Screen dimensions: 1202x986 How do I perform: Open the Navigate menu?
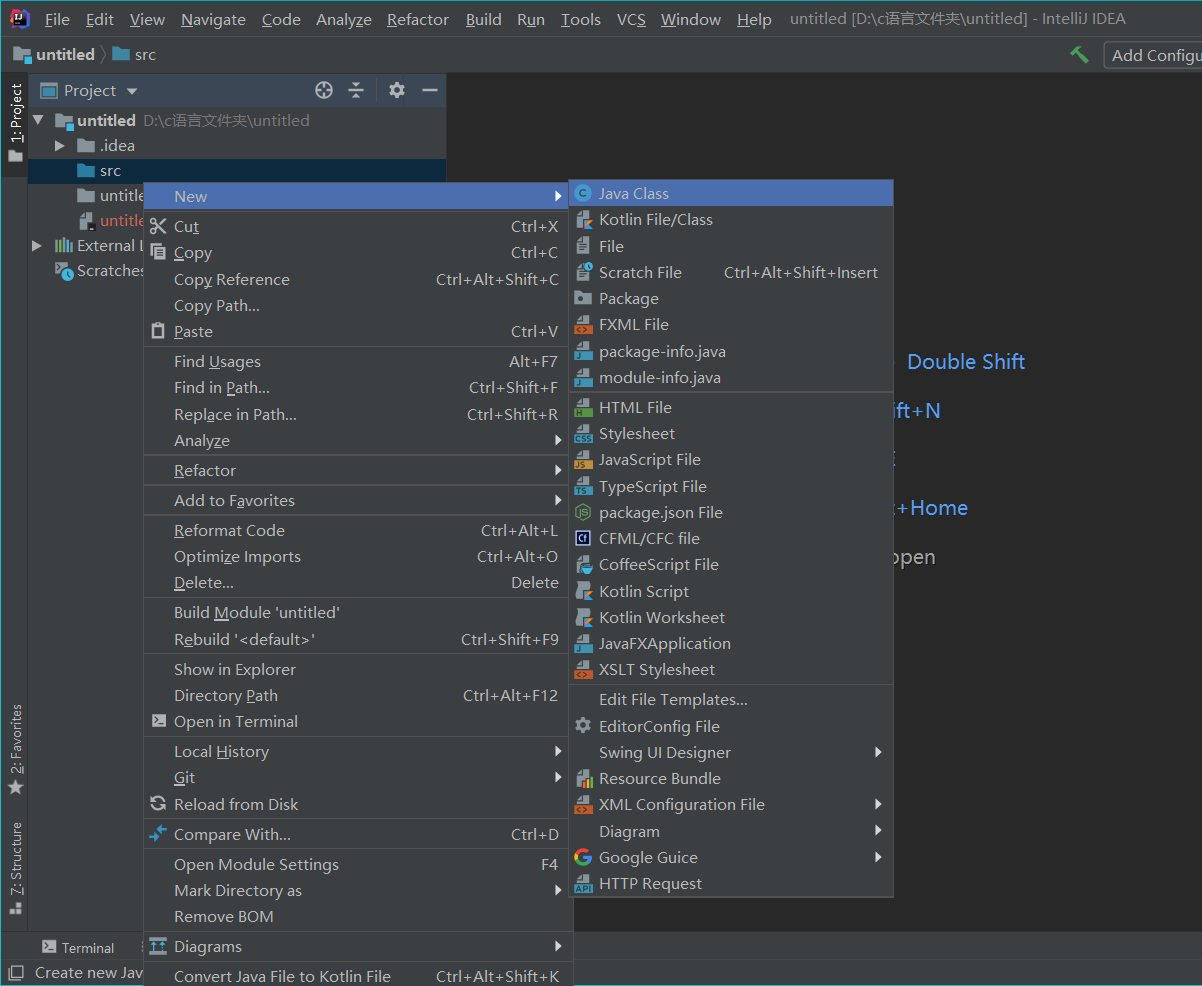[213, 20]
